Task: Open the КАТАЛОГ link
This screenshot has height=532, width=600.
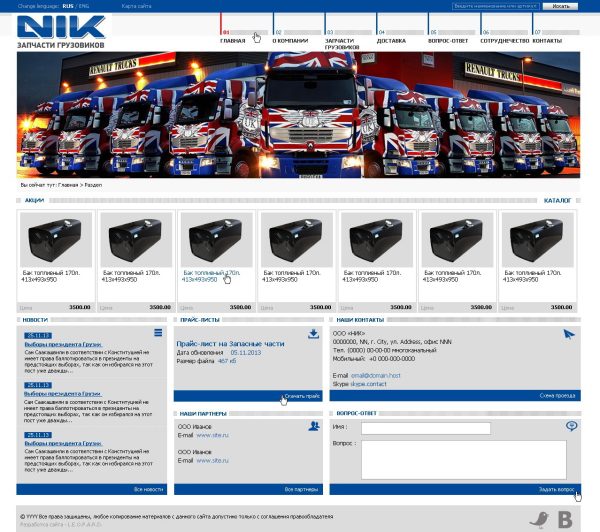Action: (557, 200)
